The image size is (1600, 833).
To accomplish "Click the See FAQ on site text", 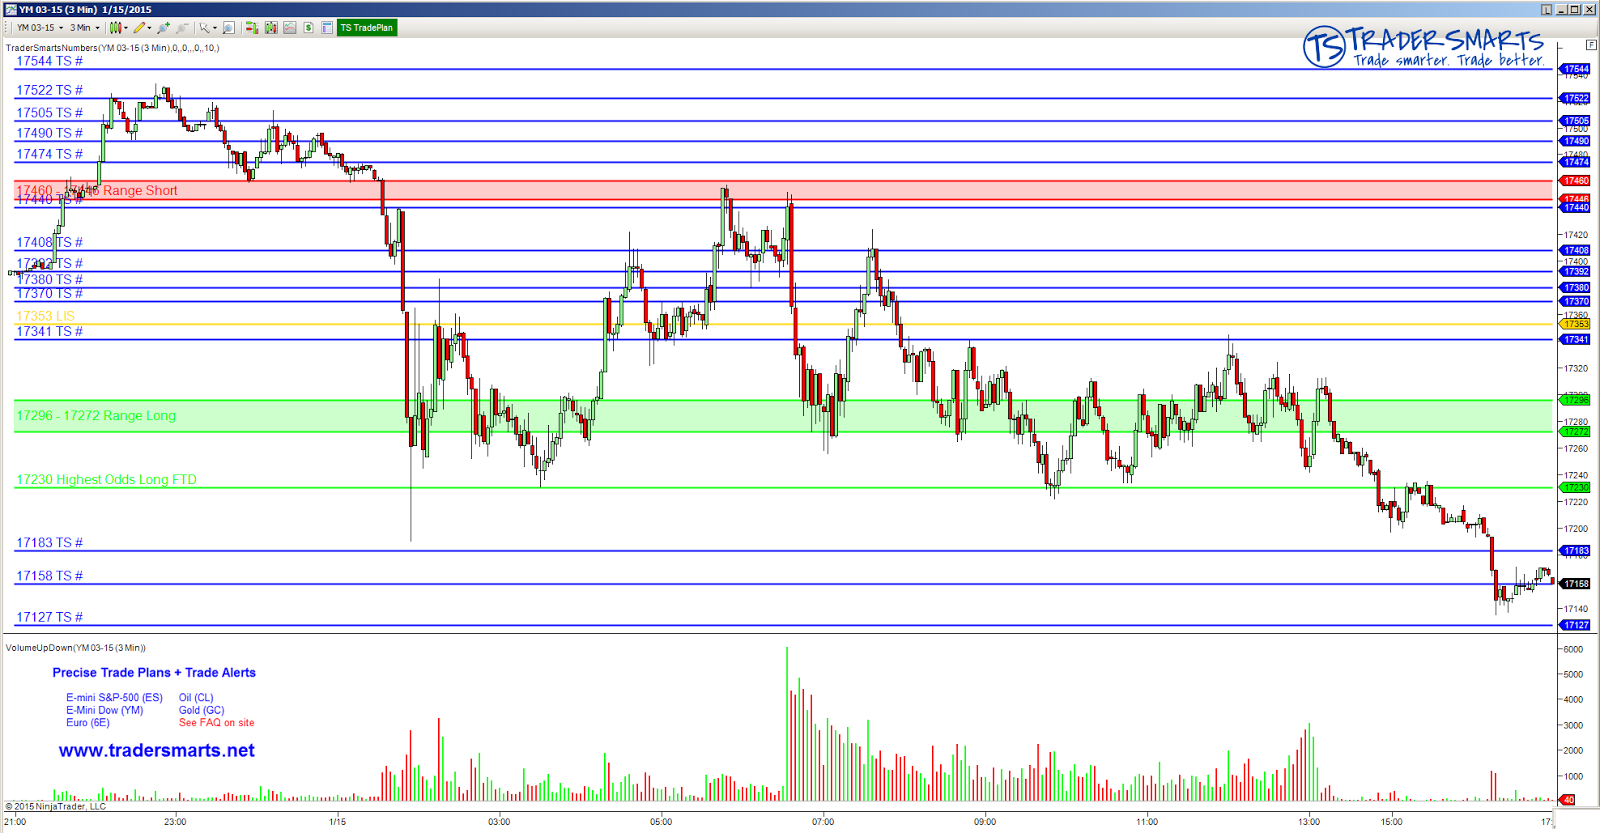I will point(216,723).
